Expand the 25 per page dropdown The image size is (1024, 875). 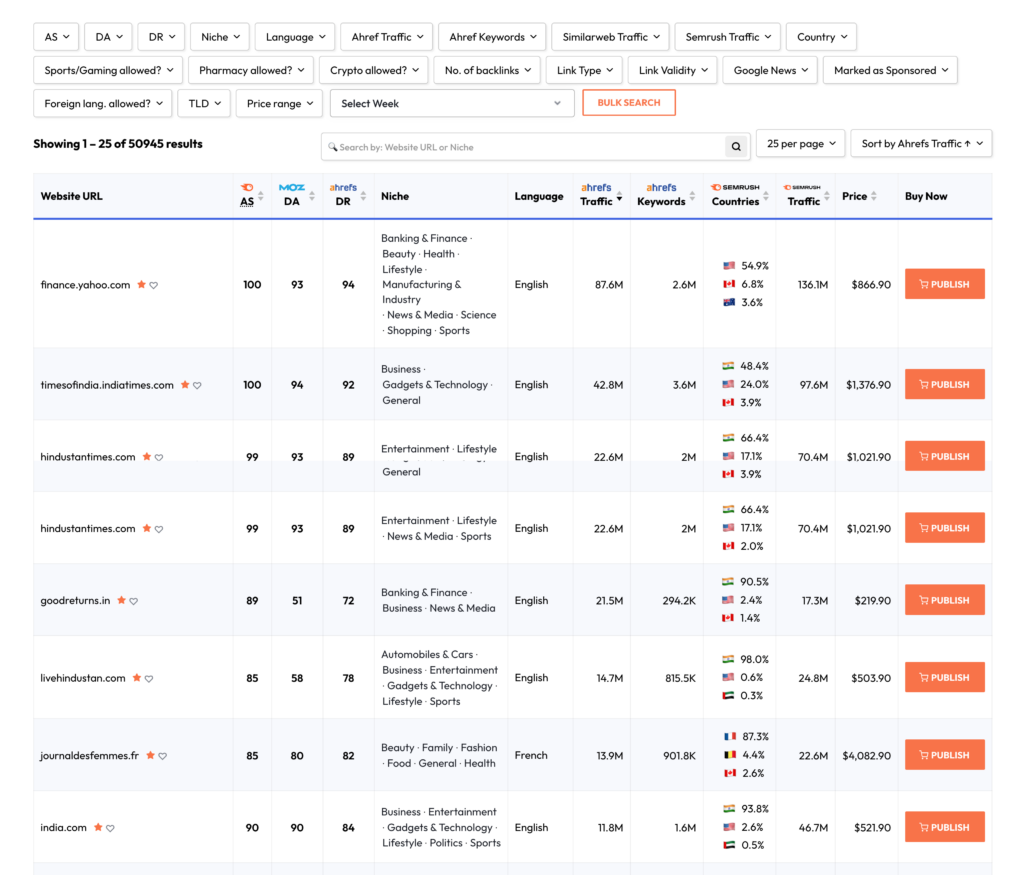[800, 144]
